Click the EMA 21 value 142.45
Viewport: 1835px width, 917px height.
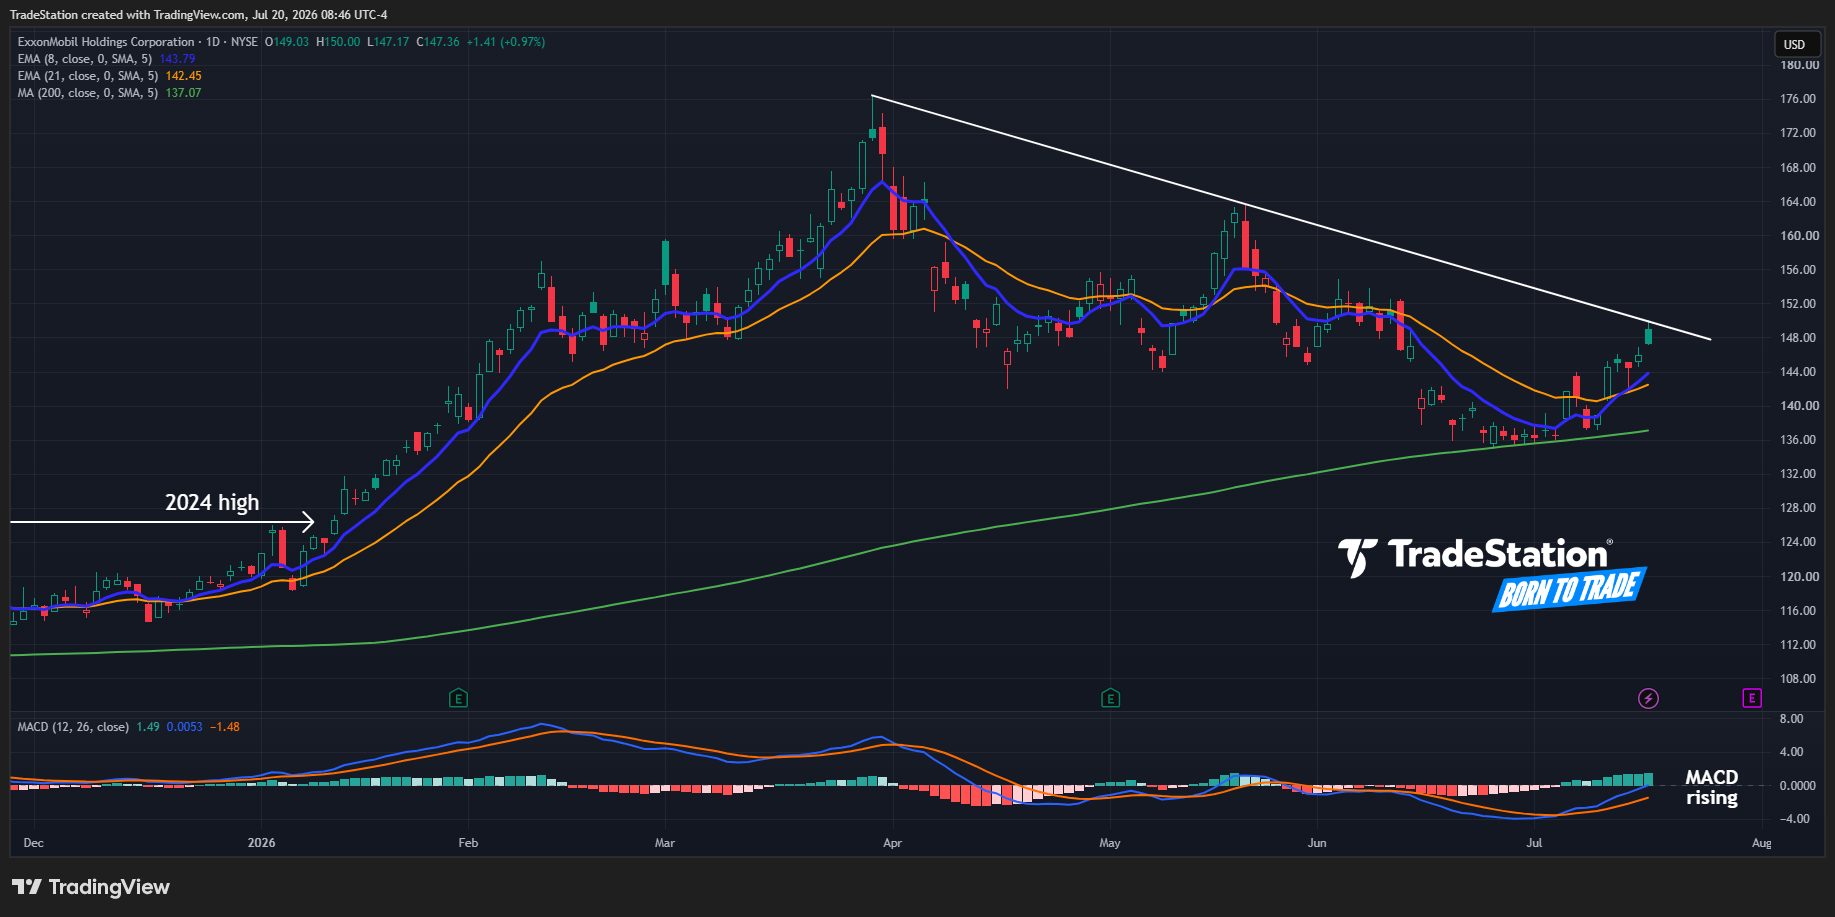click(184, 76)
